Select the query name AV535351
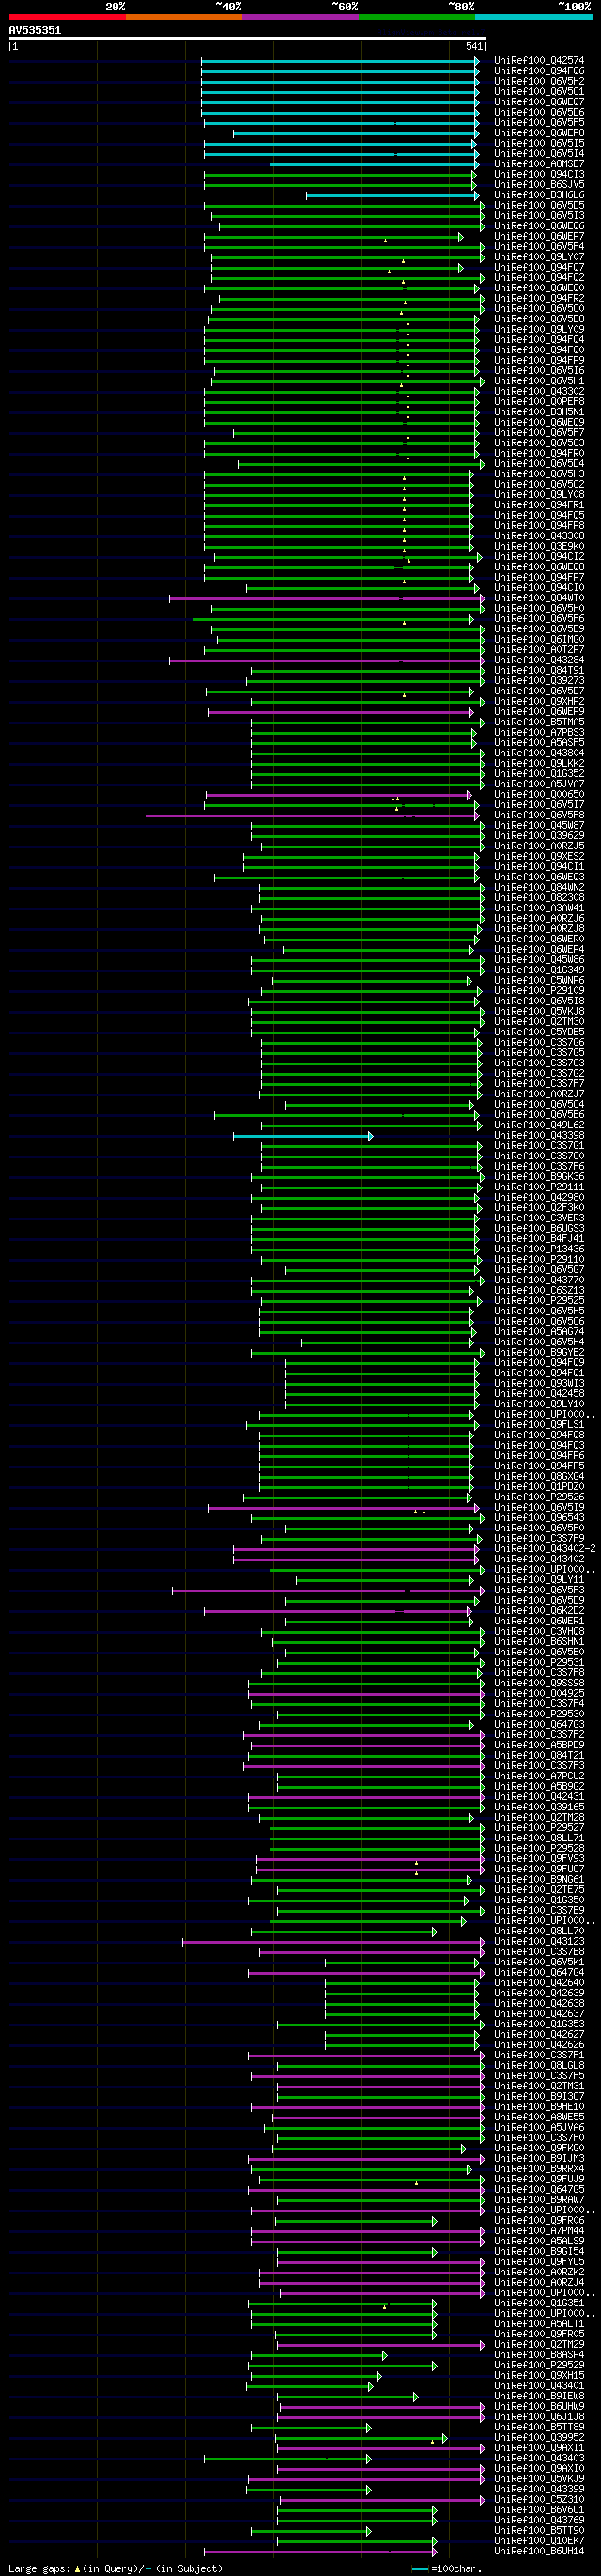 [x=35, y=30]
